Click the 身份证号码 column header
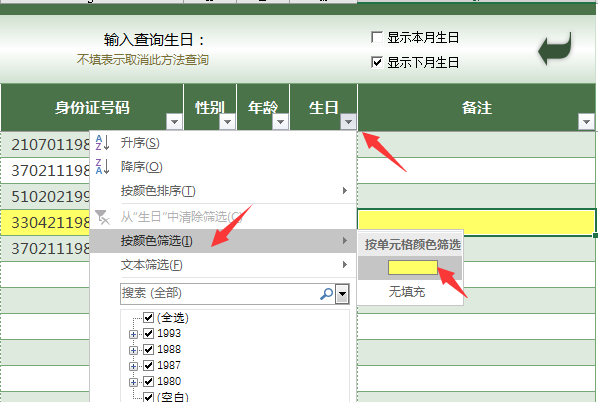Viewport: 598px width, 402px height. point(92,108)
